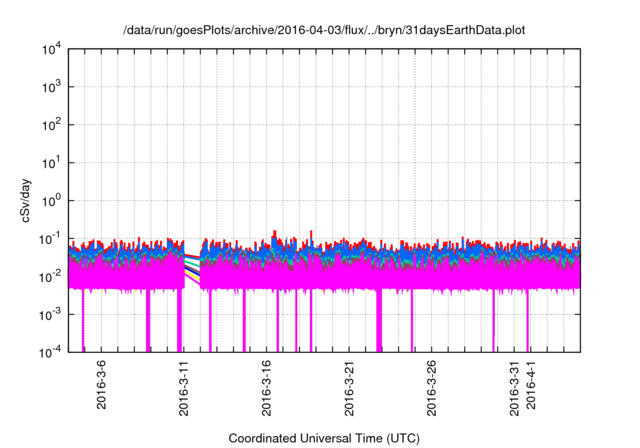The width and height of the screenshot is (640, 448).
Task: Select the 10^-1 y-axis tick label
Action: (50, 239)
